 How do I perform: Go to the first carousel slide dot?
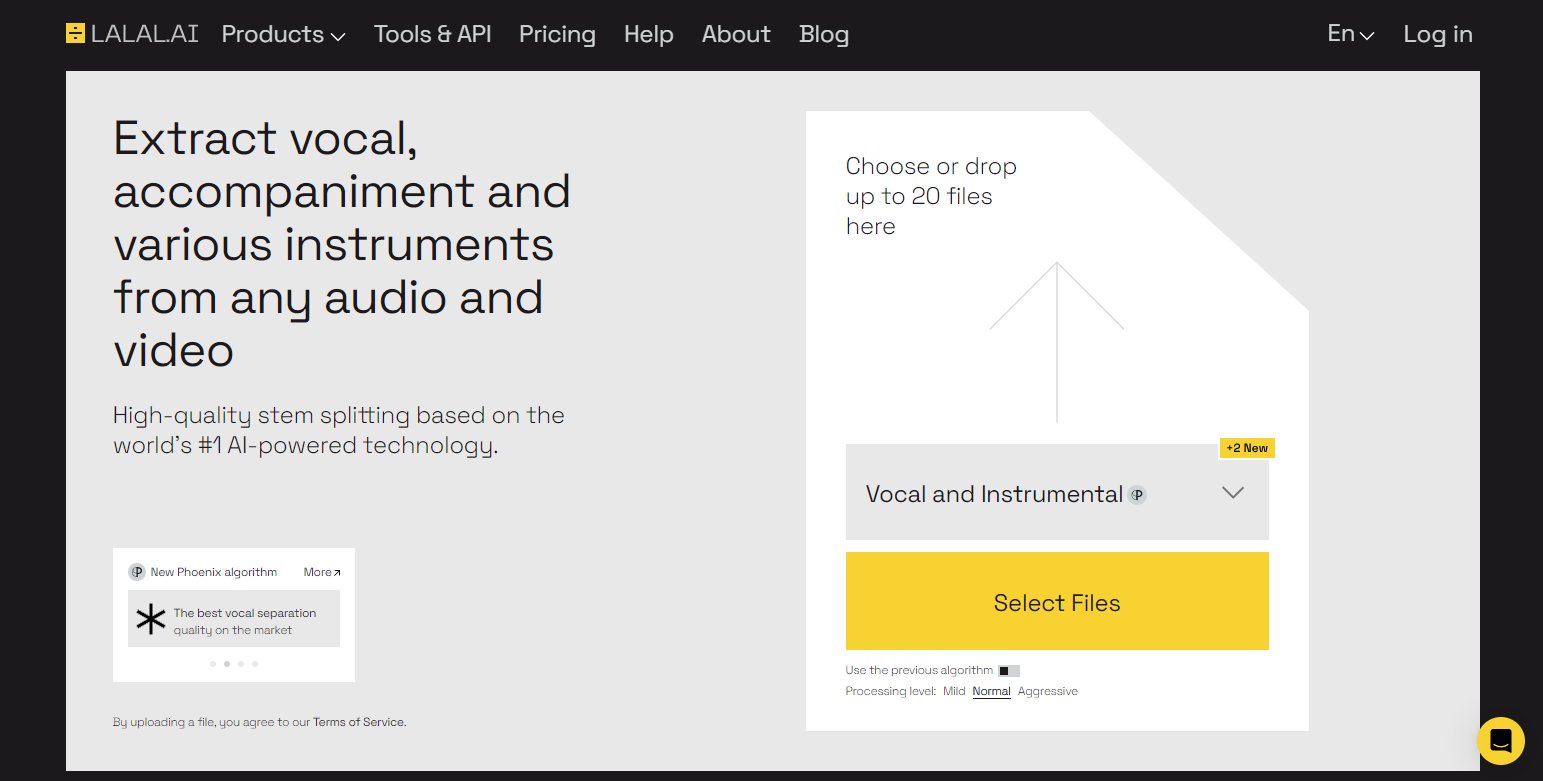point(213,664)
